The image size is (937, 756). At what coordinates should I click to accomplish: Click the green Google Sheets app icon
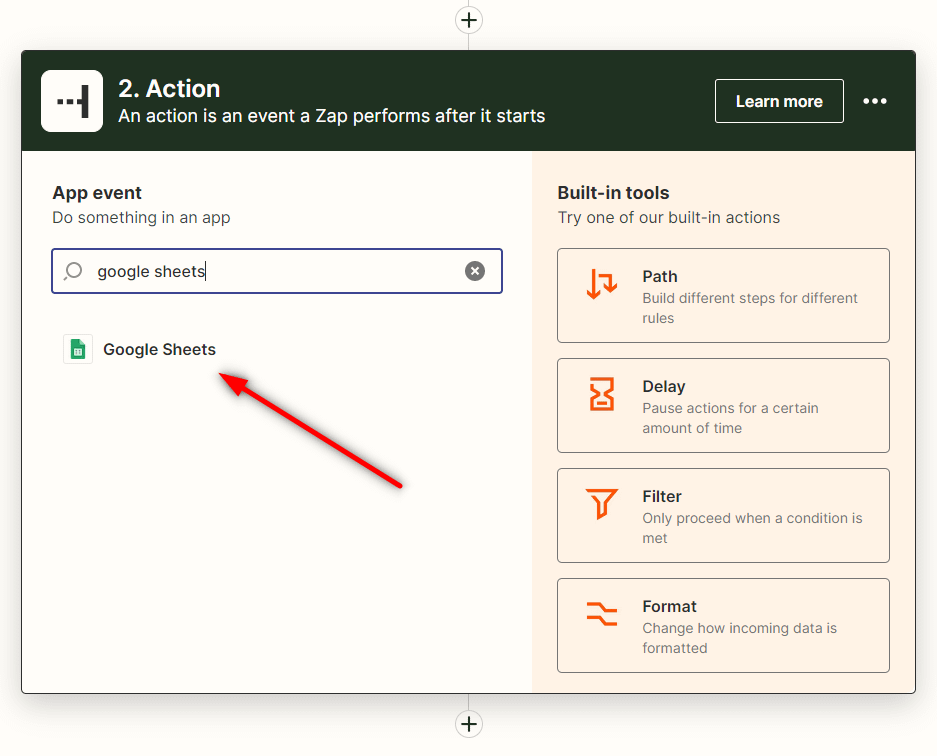[x=78, y=349]
